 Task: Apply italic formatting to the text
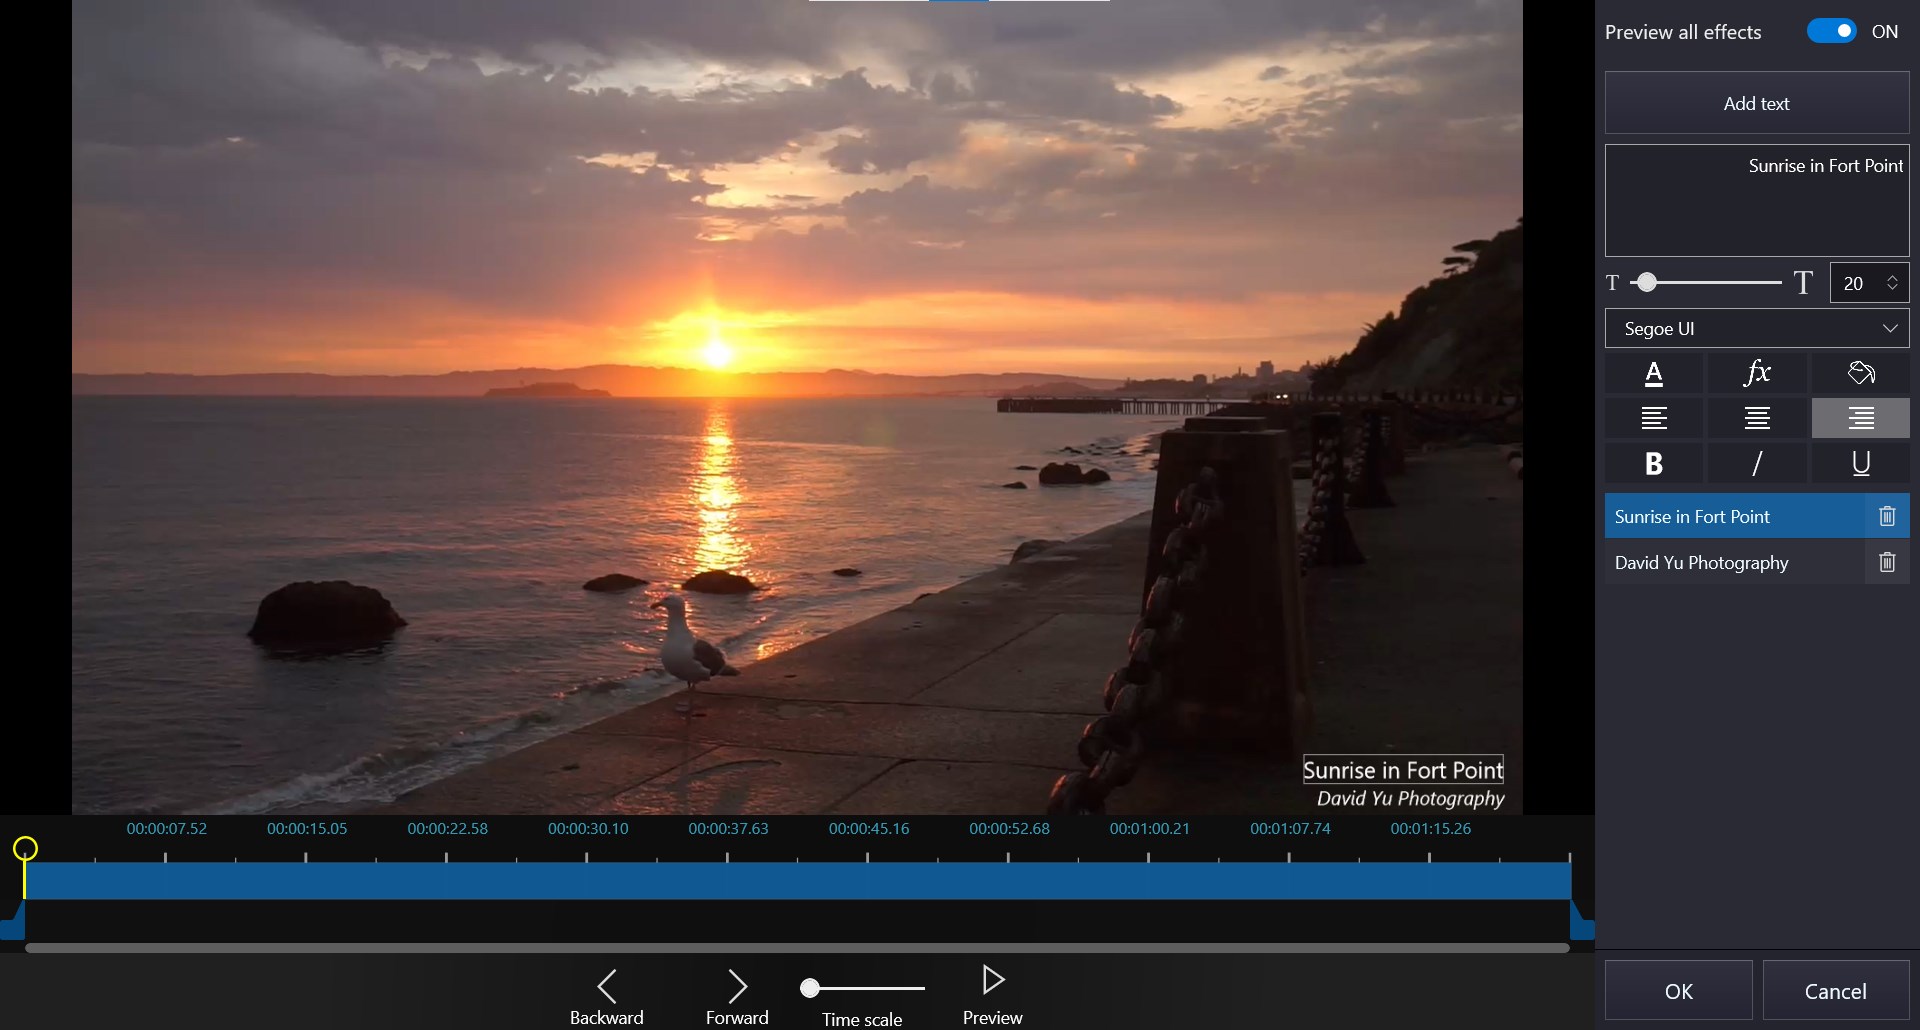pos(1757,463)
